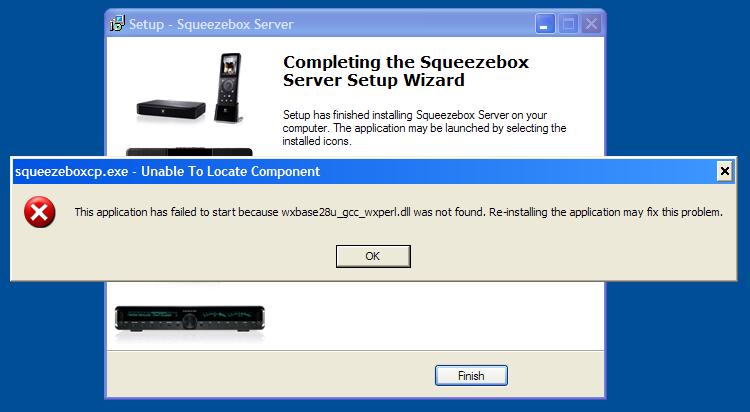Click the partially hidden Squeezebox Boom image
This screenshot has width=750, height=412.
click(x=189, y=152)
